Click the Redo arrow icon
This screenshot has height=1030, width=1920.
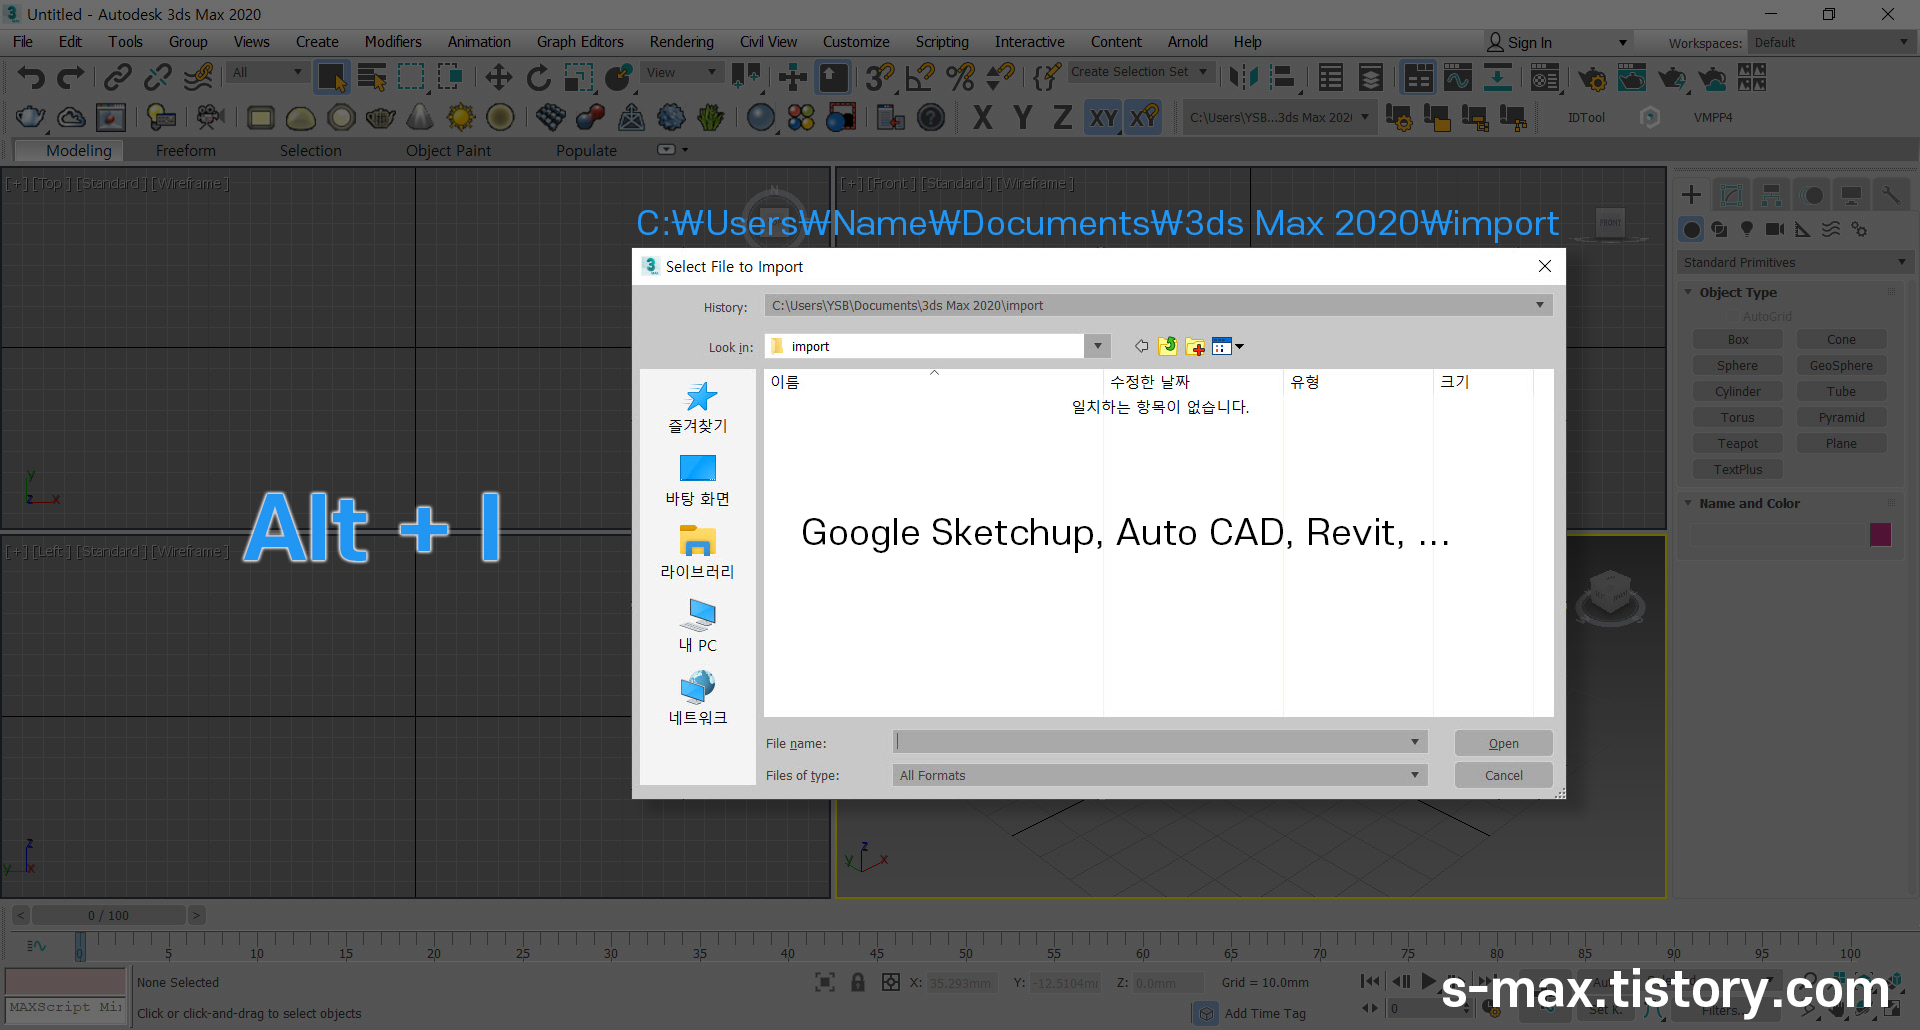coord(70,77)
